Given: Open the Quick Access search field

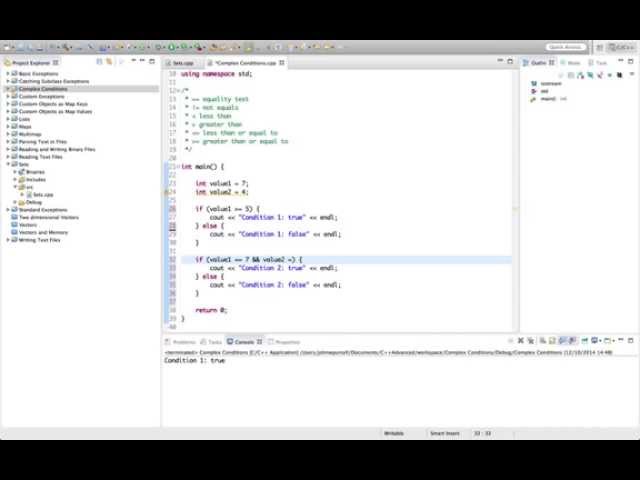Looking at the screenshot, I should click(566, 47).
